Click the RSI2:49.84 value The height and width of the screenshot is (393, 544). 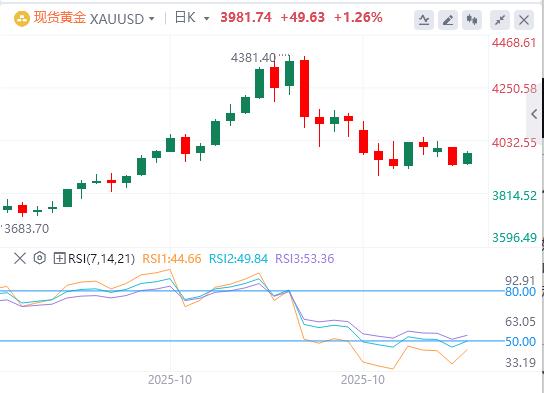tap(238, 259)
